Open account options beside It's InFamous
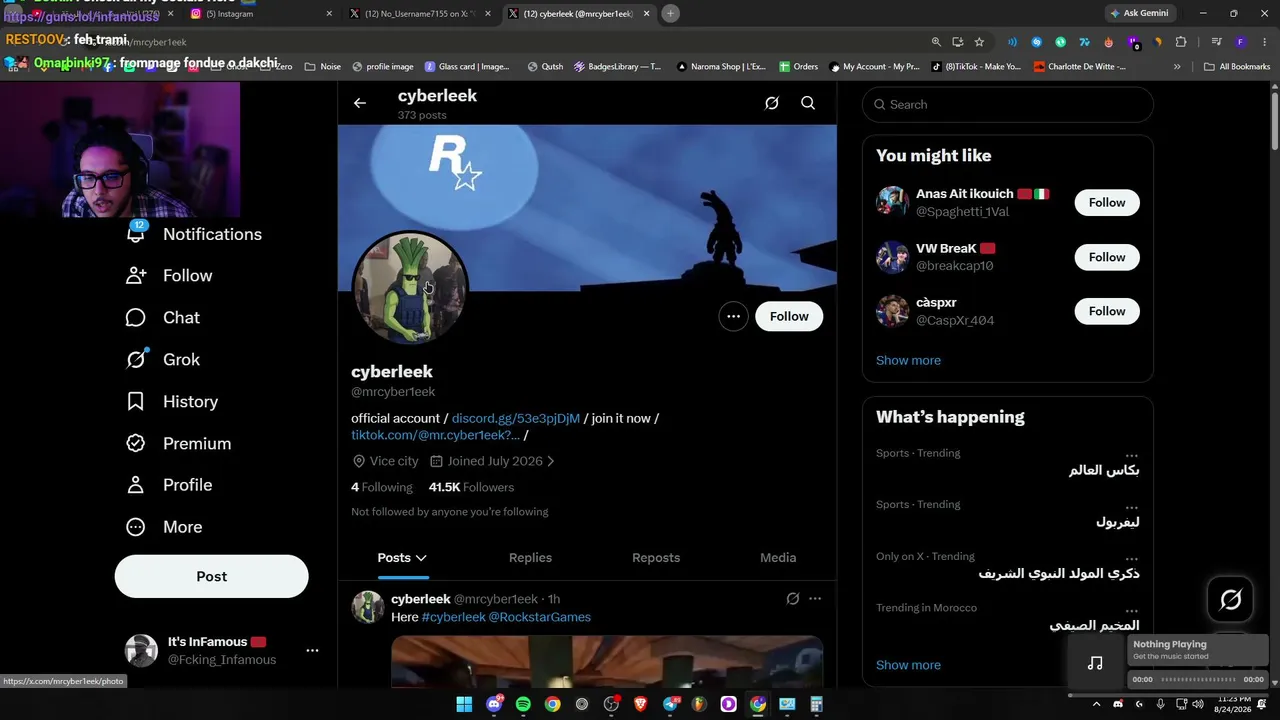Image resolution: width=1280 pixels, height=720 pixels. [312, 650]
